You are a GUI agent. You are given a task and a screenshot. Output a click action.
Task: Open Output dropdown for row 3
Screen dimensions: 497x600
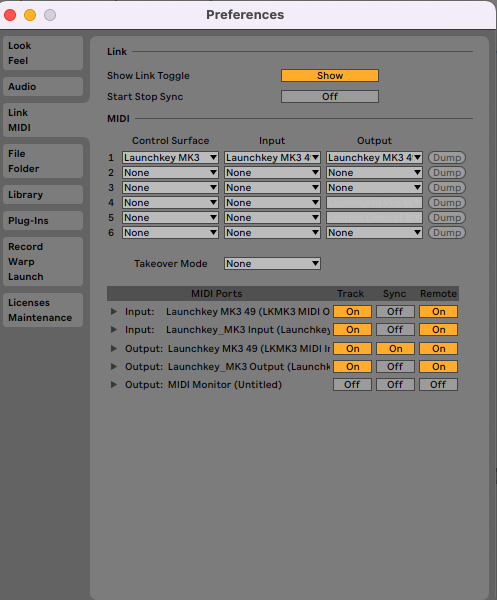pos(374,188)
